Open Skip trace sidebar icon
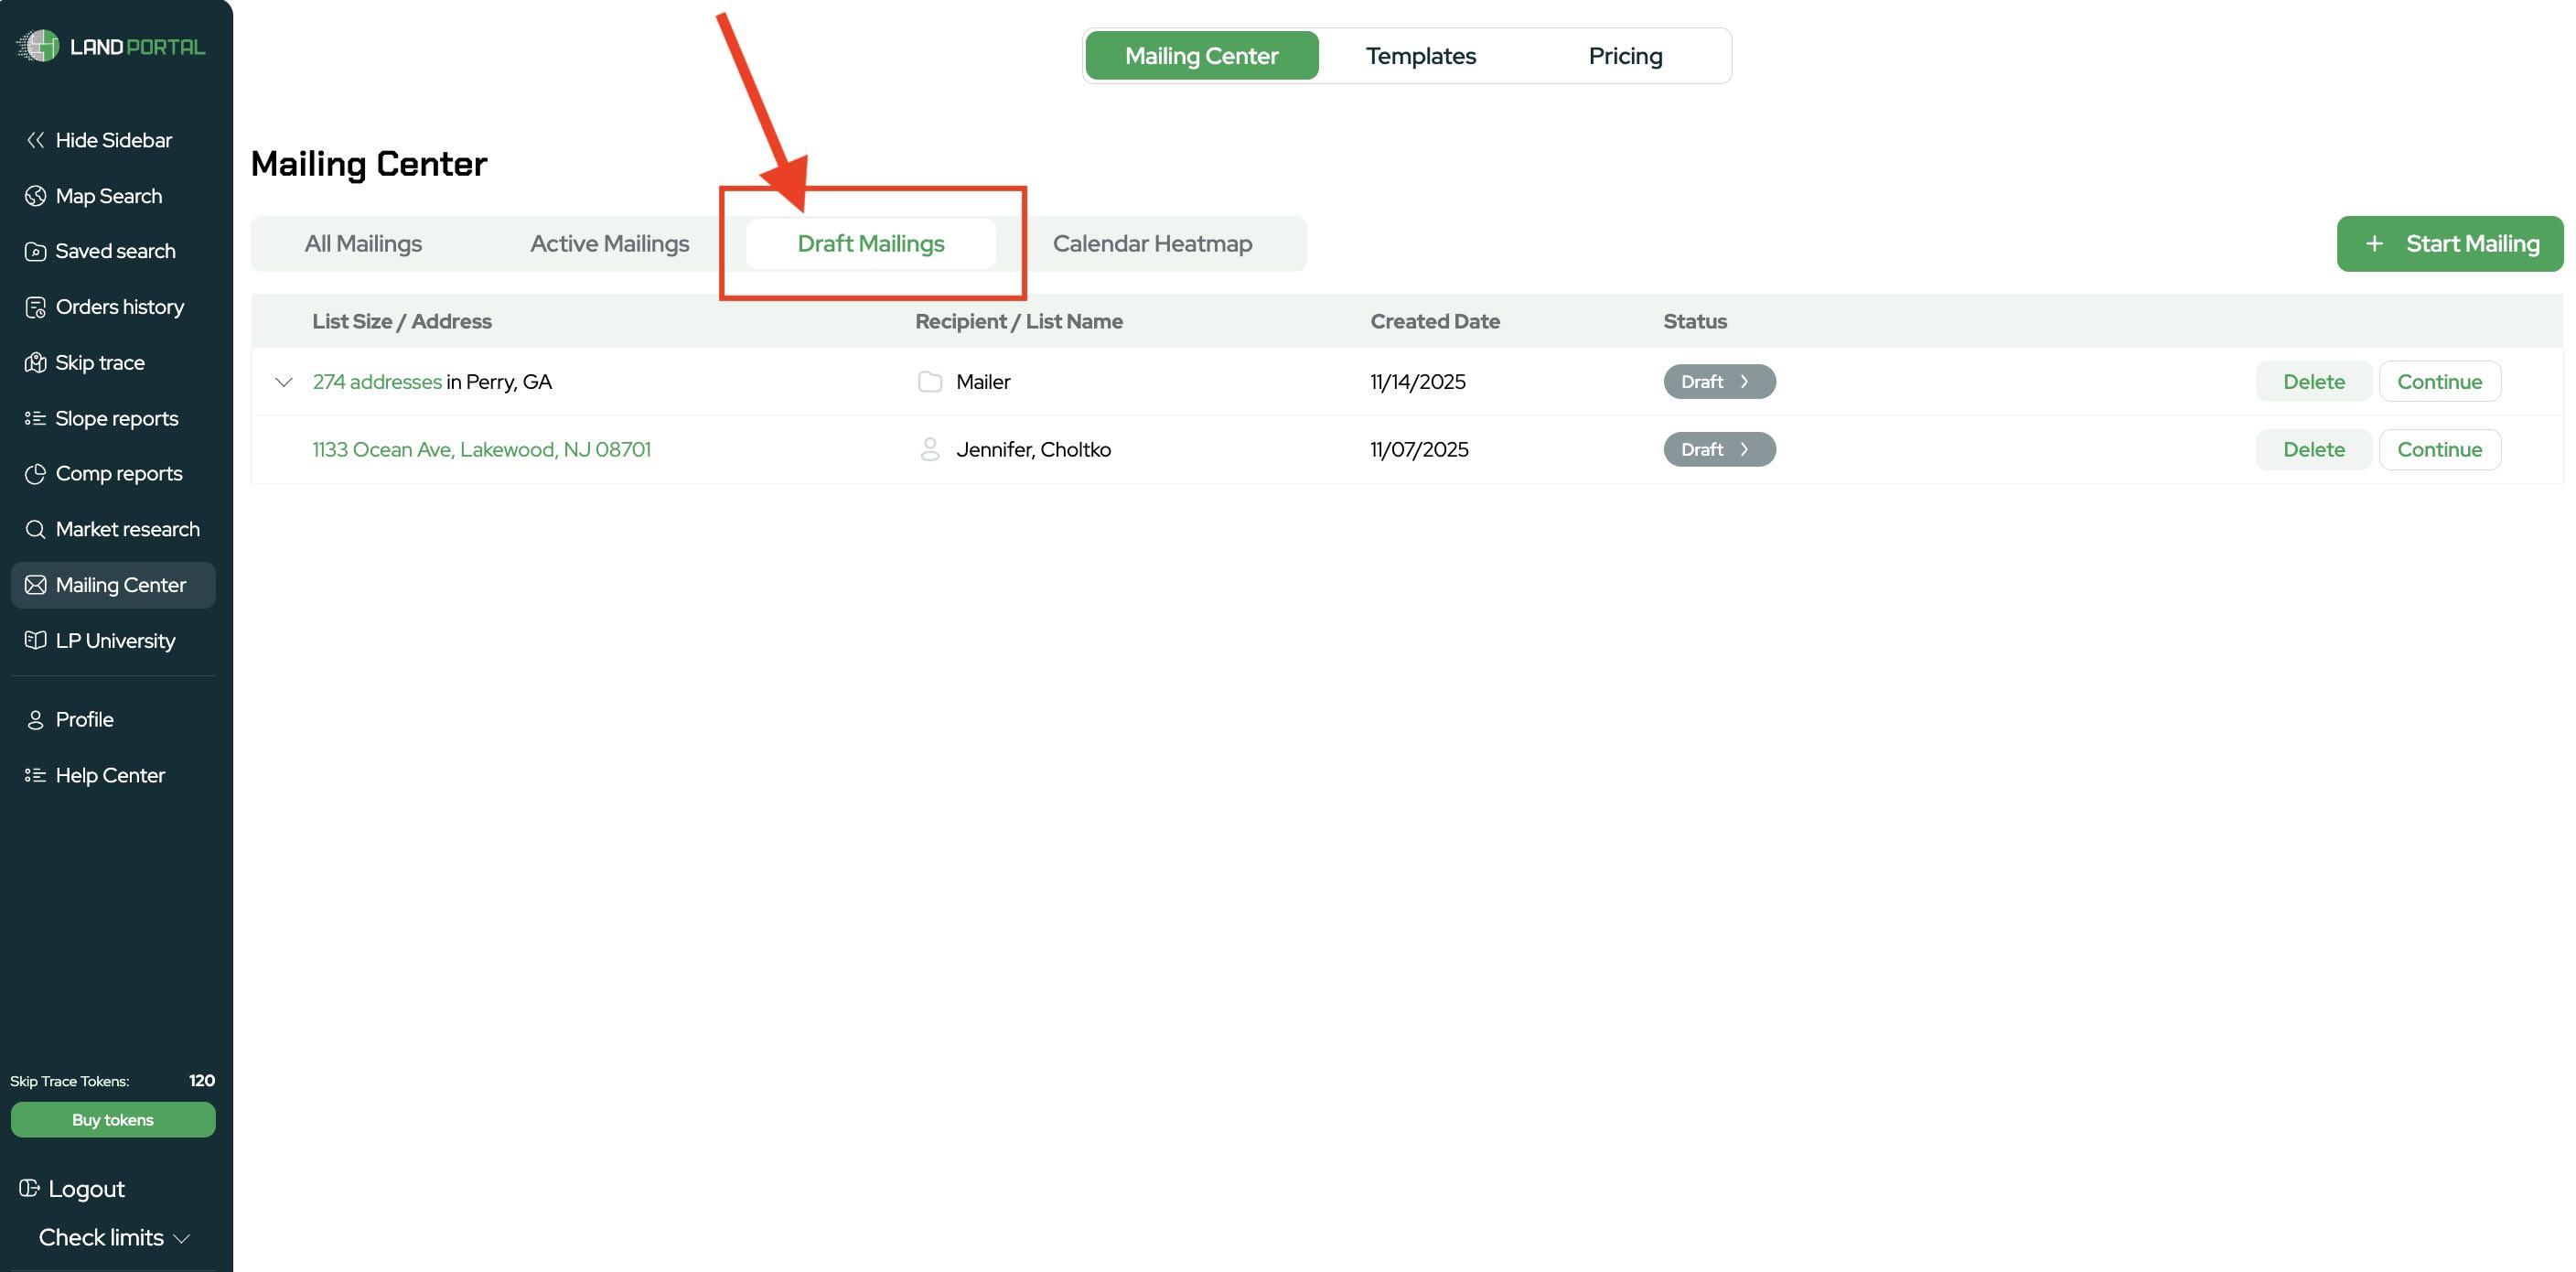The height and width of the screenshot is (1272, 2576). tap(35, 362)
